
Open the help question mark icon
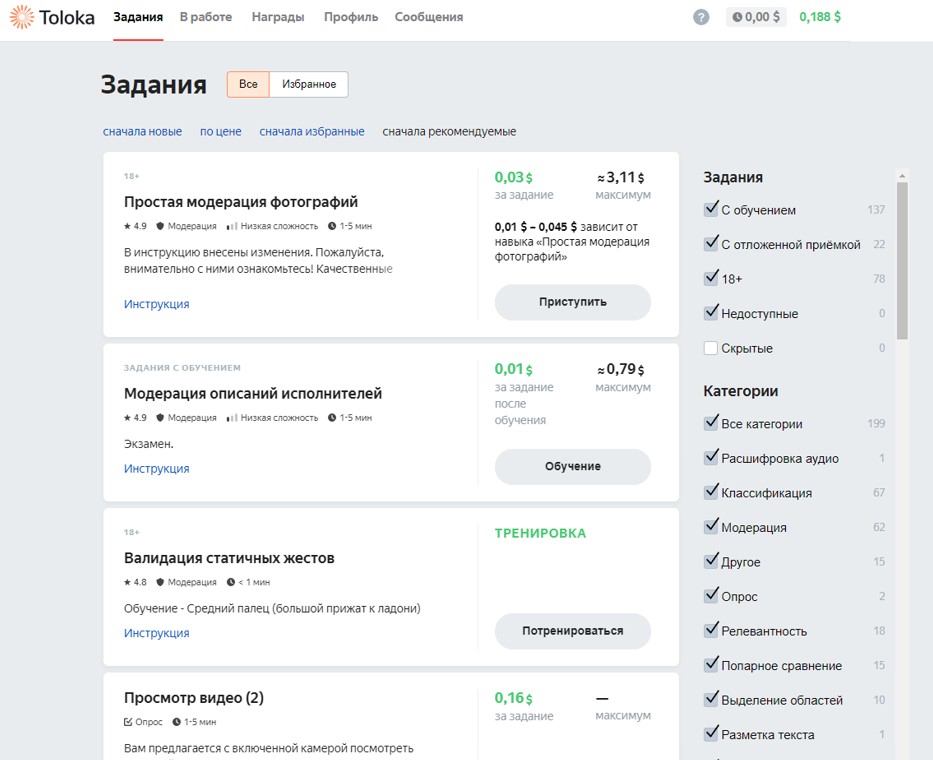[701, 17]
